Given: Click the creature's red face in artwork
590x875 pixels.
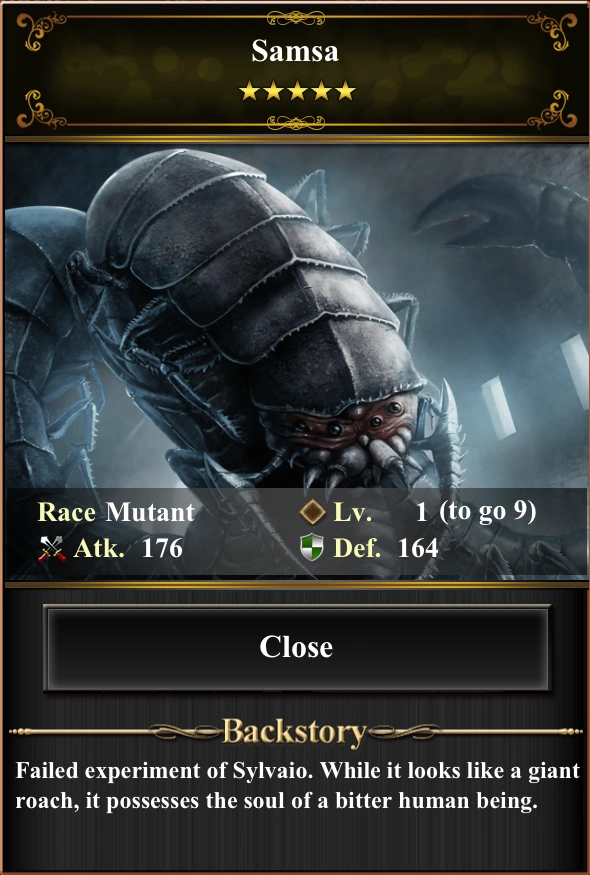Looking at the screenshot, I should pyautogui.click(x=345, y=425).
